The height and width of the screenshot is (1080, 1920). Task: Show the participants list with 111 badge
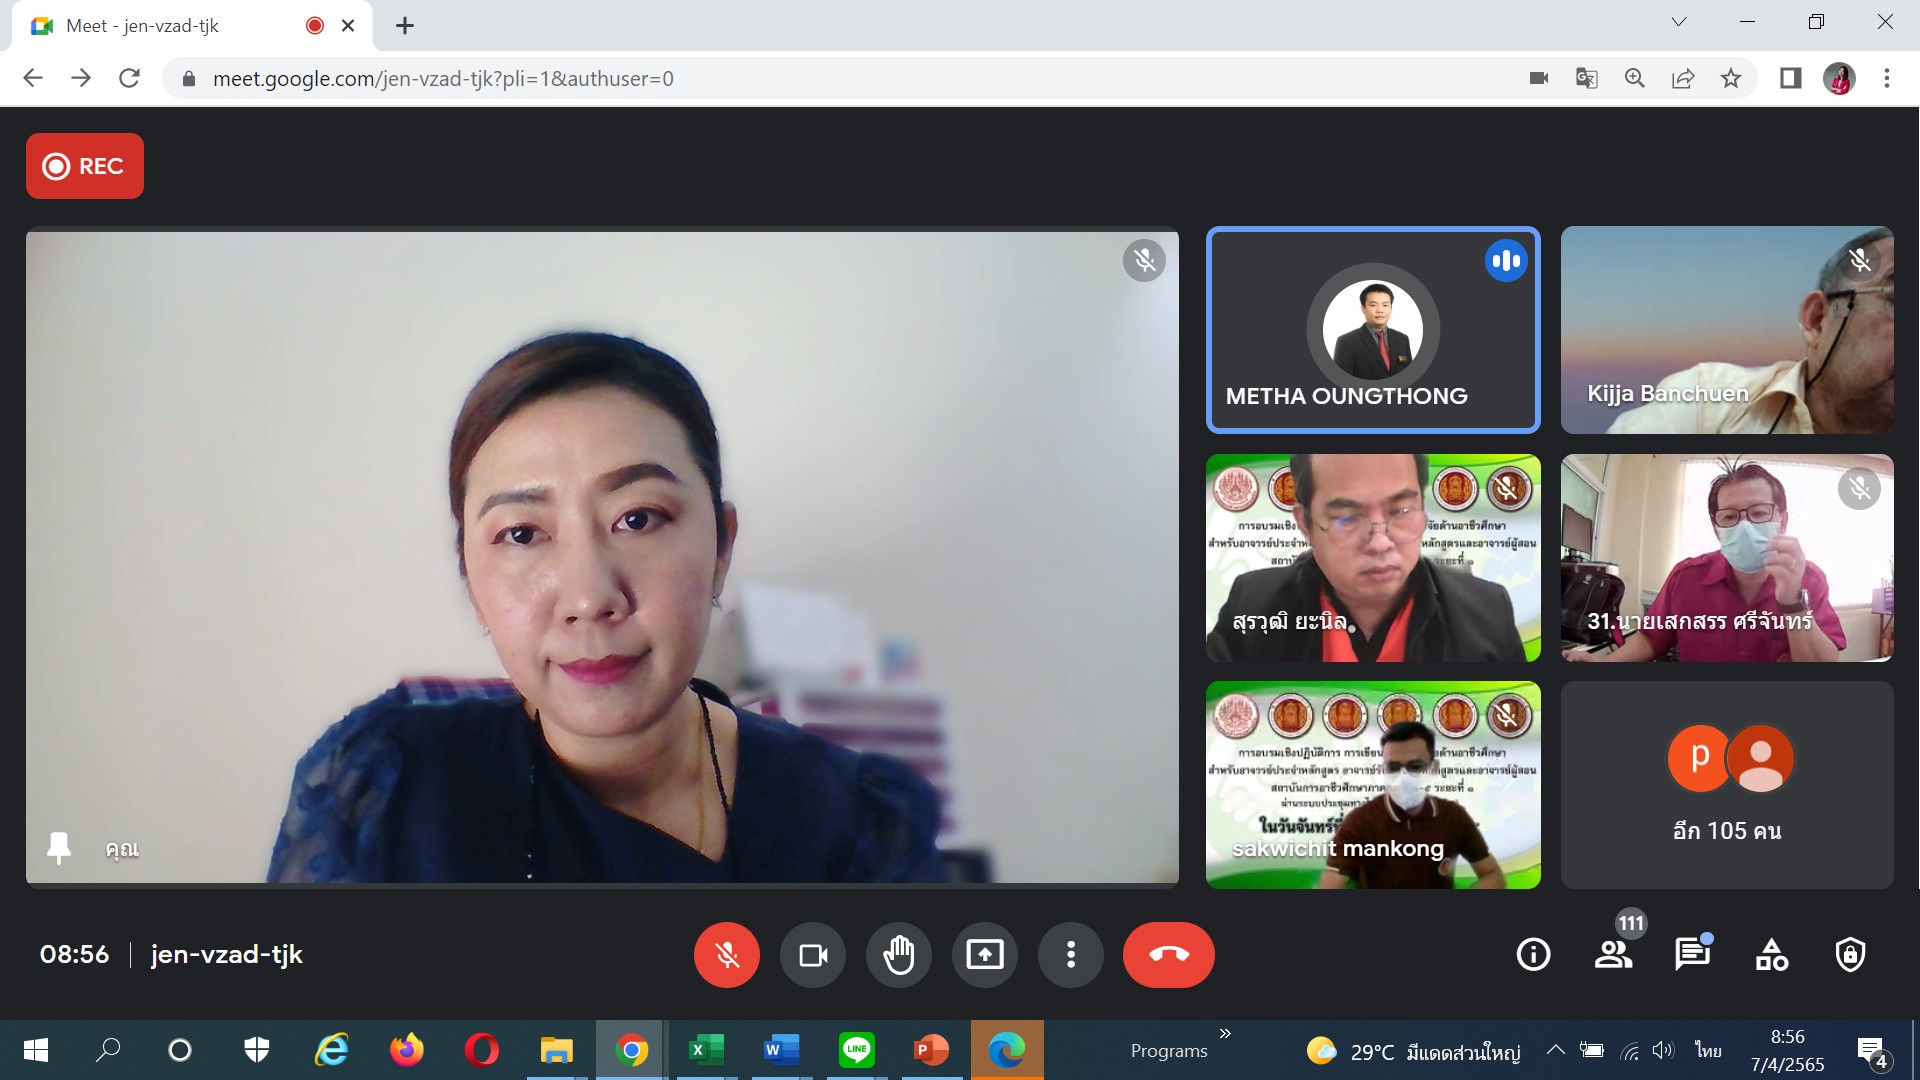coord(1613,955)
